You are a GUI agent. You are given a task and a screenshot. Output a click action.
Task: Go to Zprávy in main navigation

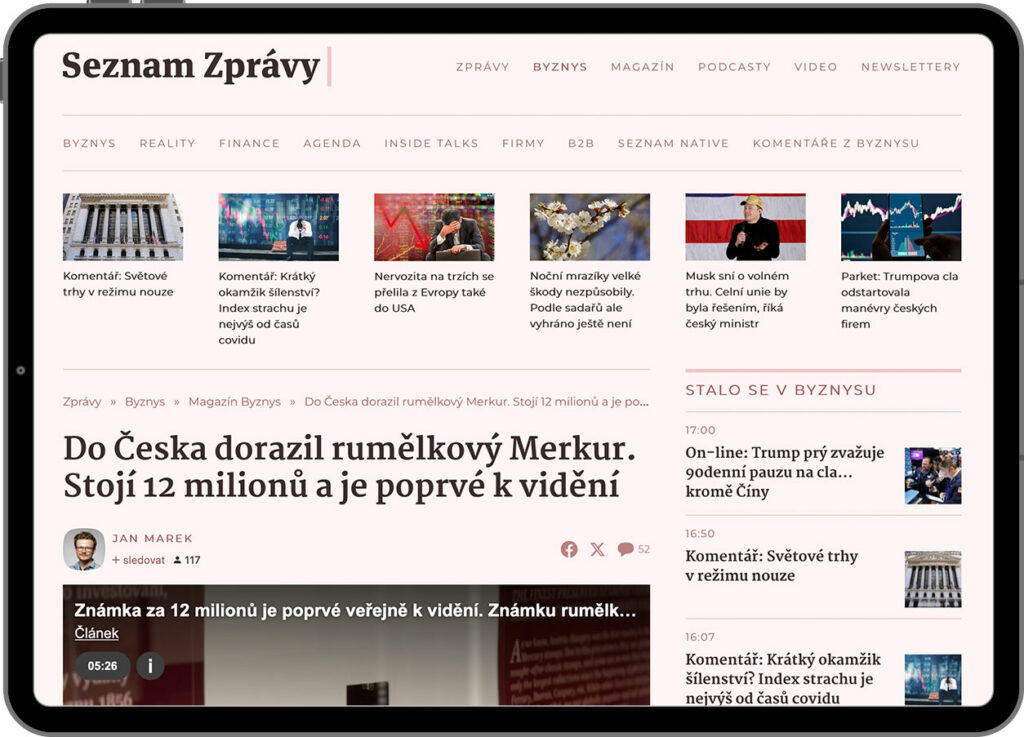[482, 67]
